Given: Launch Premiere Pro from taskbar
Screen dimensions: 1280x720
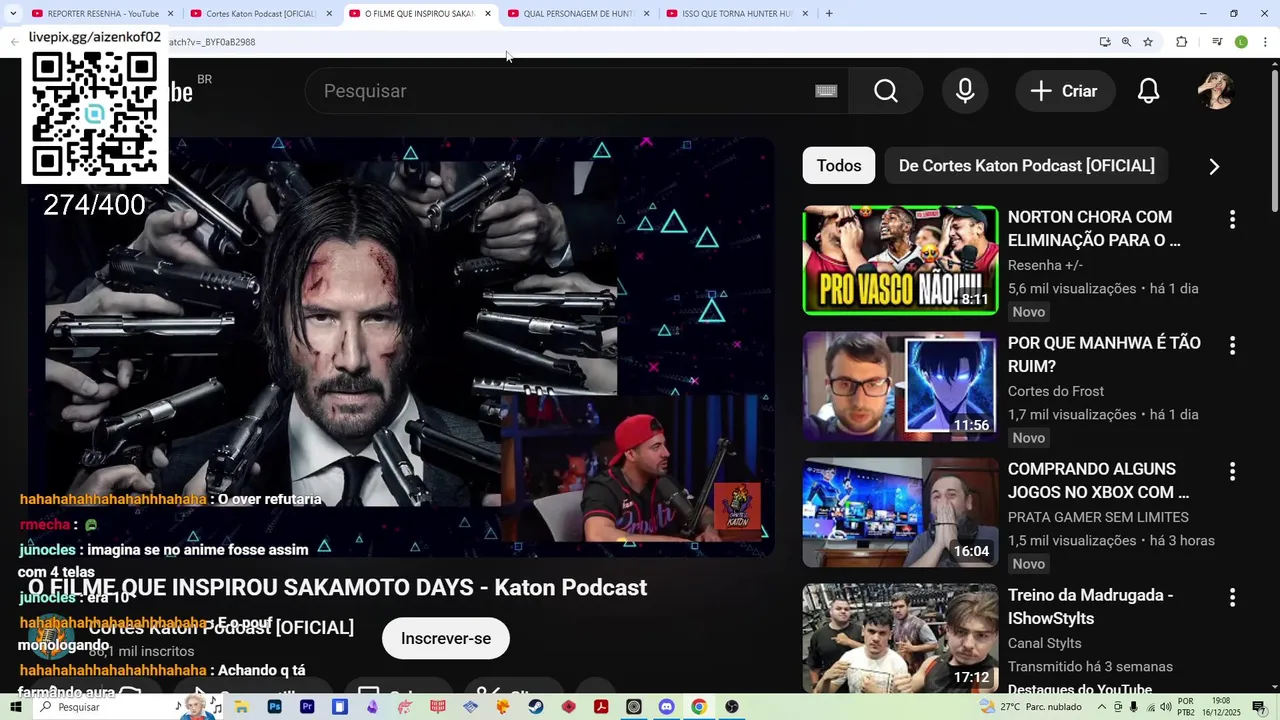Looking at the screenshot, I should 307,707.
